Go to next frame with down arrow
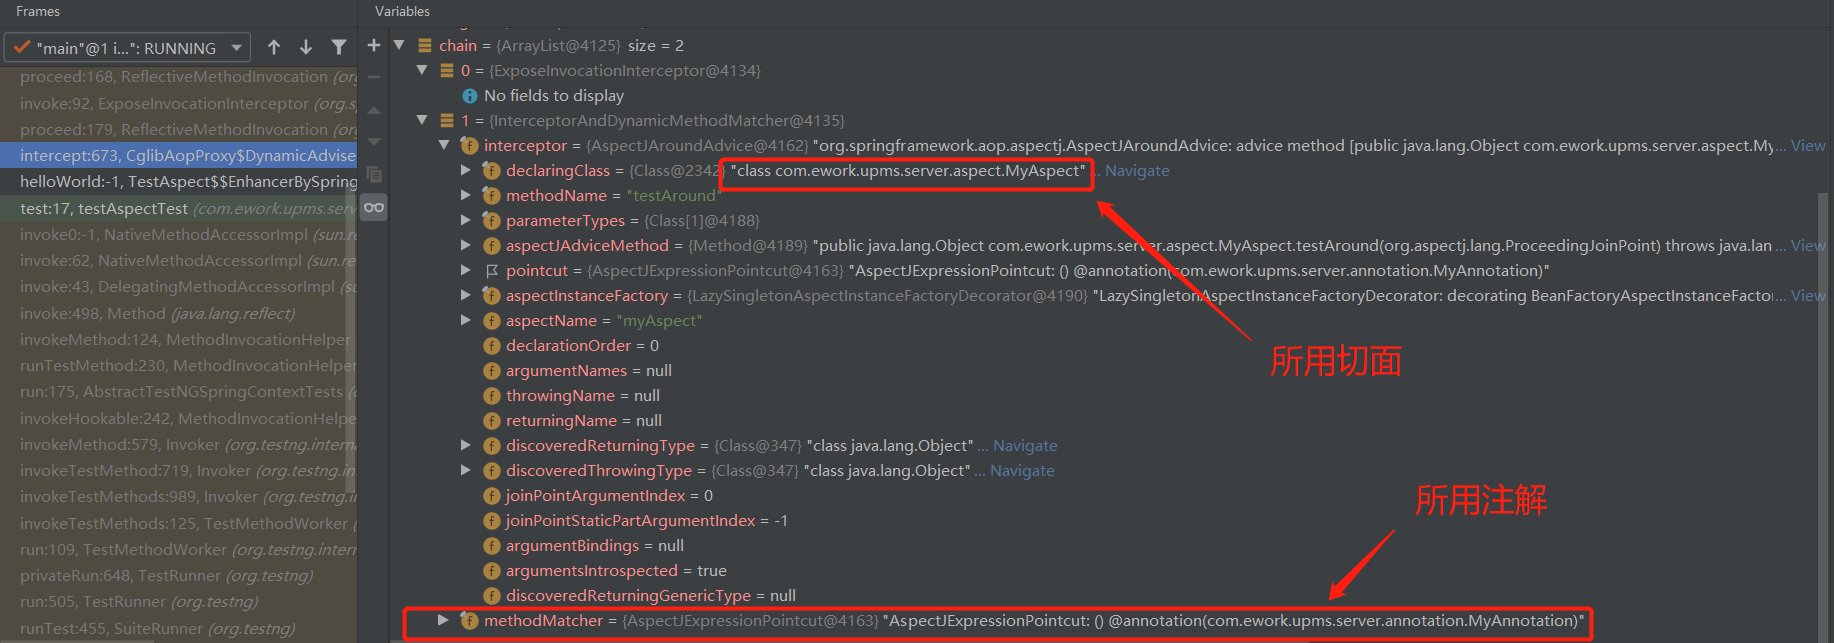The height and width of the screenshot is (643, 1834). pos(306,47)
